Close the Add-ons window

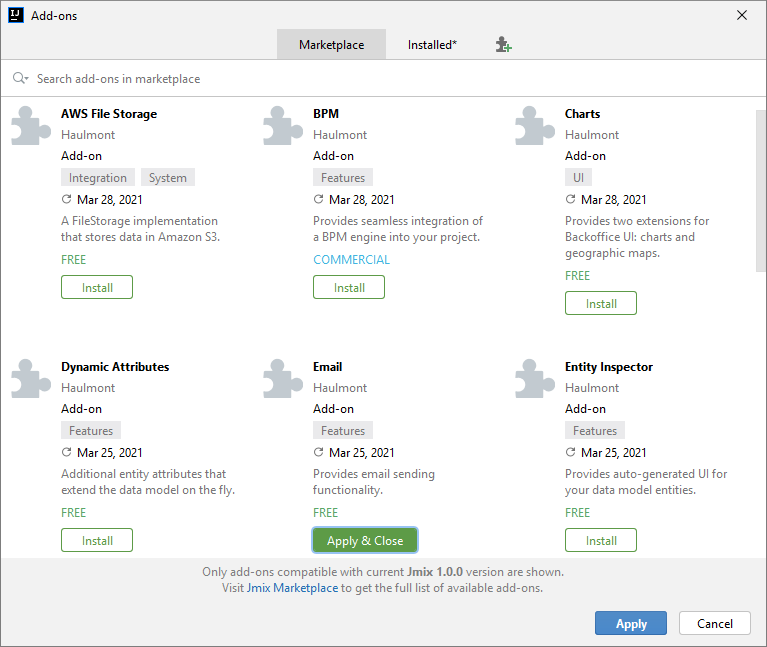(x=741, y=15)
